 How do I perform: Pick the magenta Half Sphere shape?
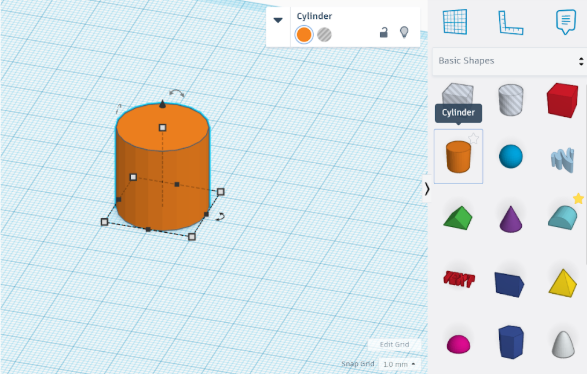[x=458, y=344]
